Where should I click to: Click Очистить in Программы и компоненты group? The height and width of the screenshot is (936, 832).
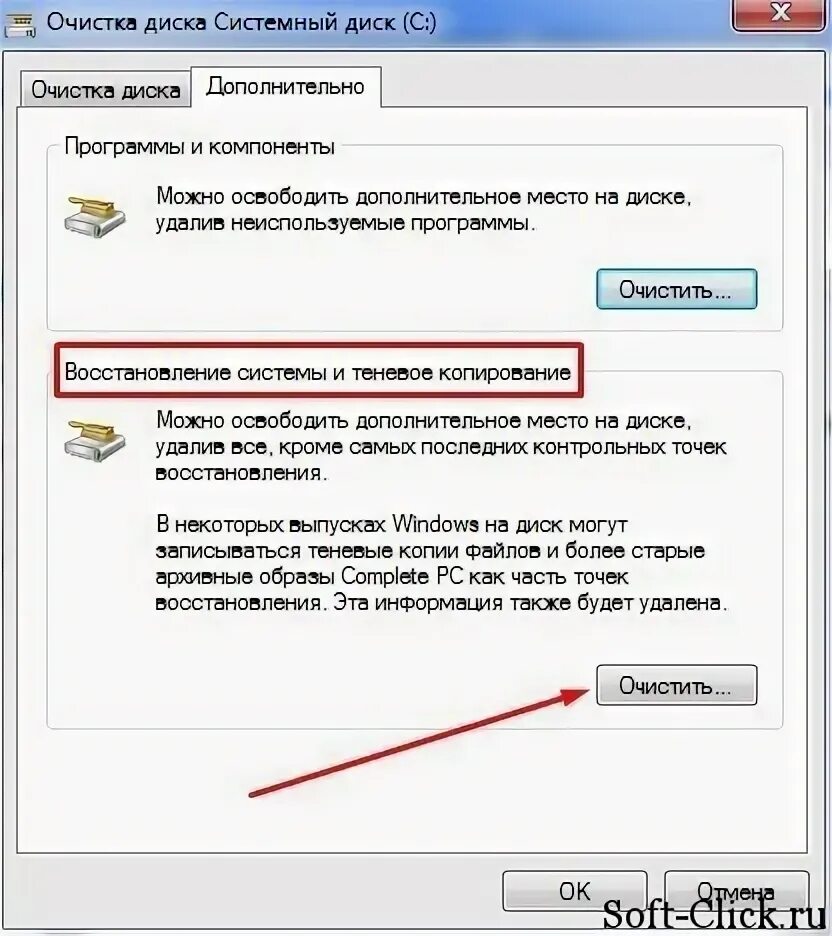[676, 290]
